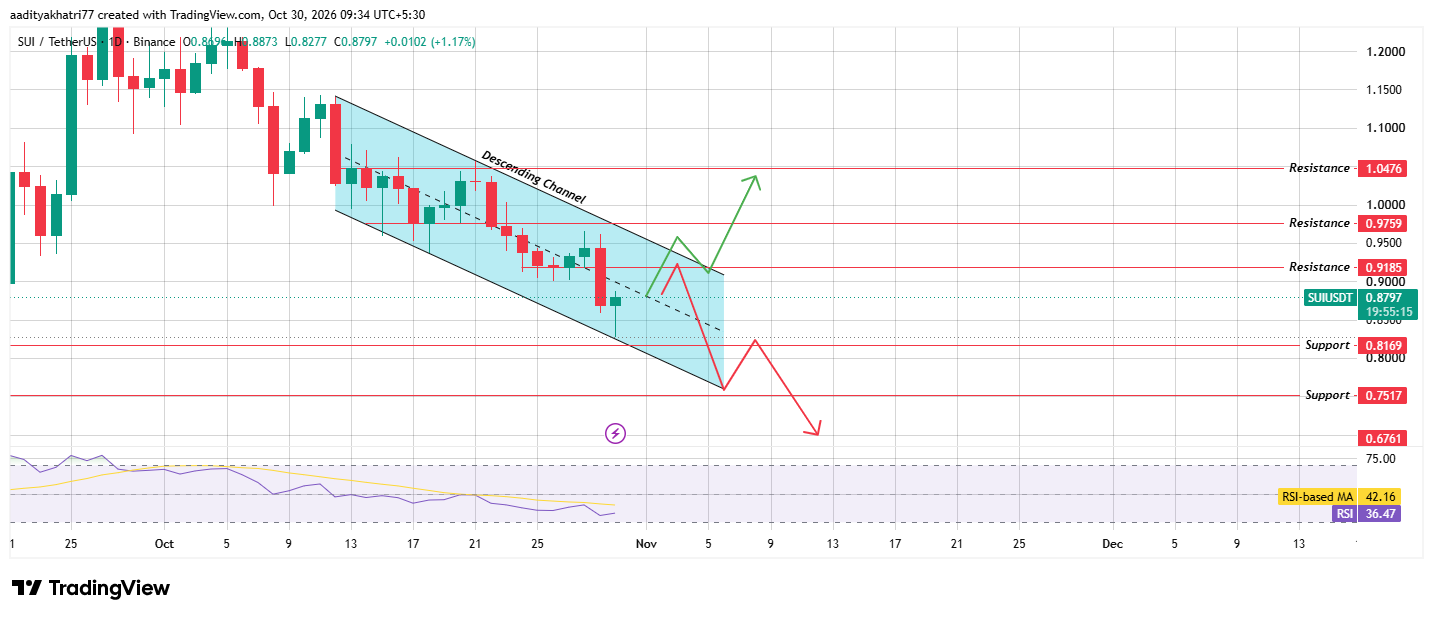Viewport: 1433px width, 618px height.
Task: Select the red 1.0476 resistance price tag
Action: pos(1382,169)
